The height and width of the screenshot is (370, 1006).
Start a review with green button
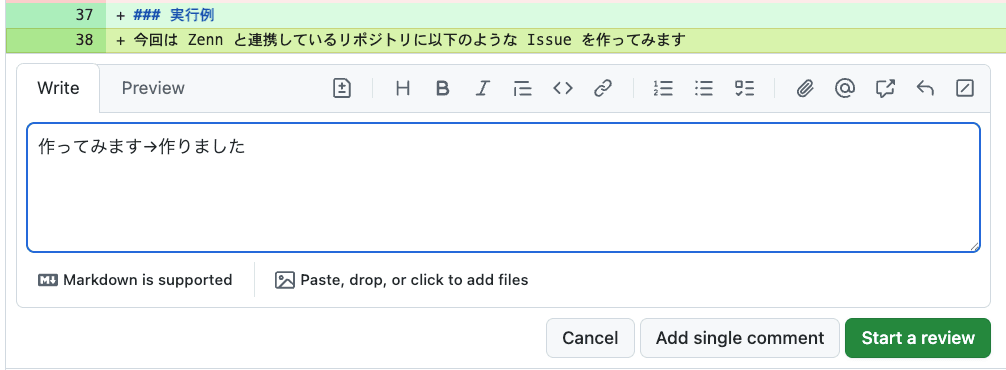pyautogui.click(x=918, y=338)
